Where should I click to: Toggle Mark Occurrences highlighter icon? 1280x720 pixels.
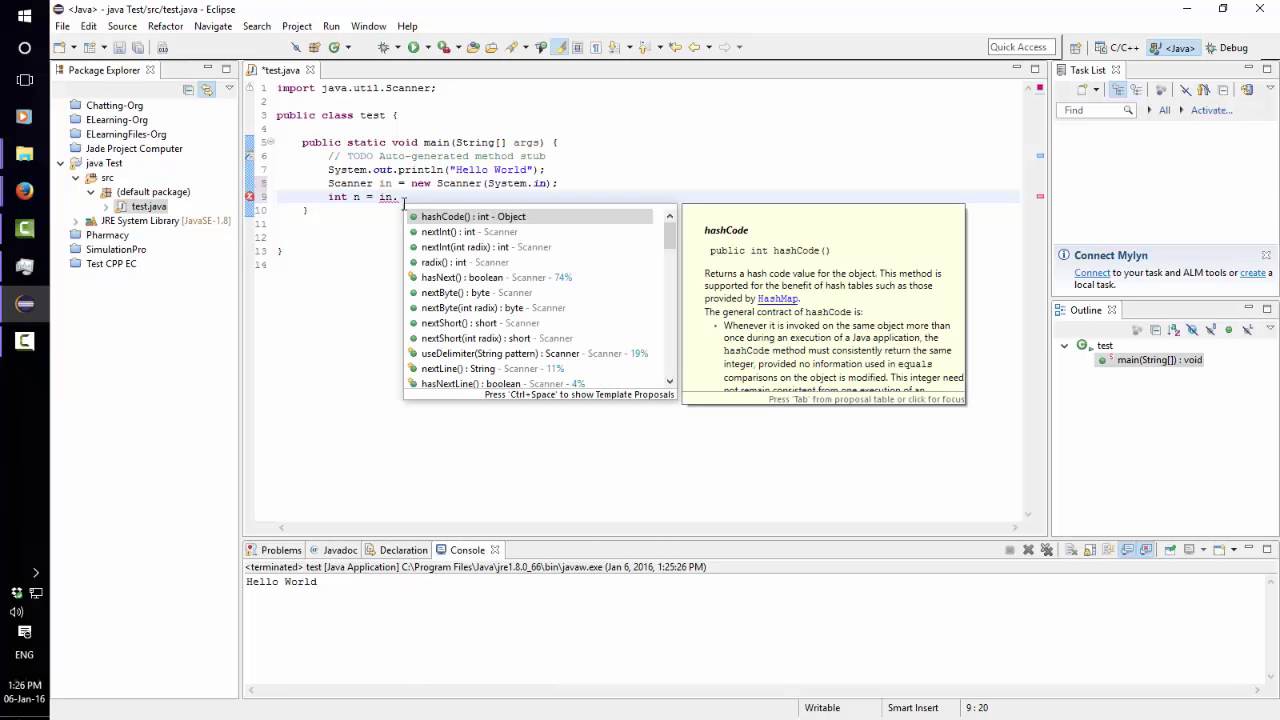[560, 47]
